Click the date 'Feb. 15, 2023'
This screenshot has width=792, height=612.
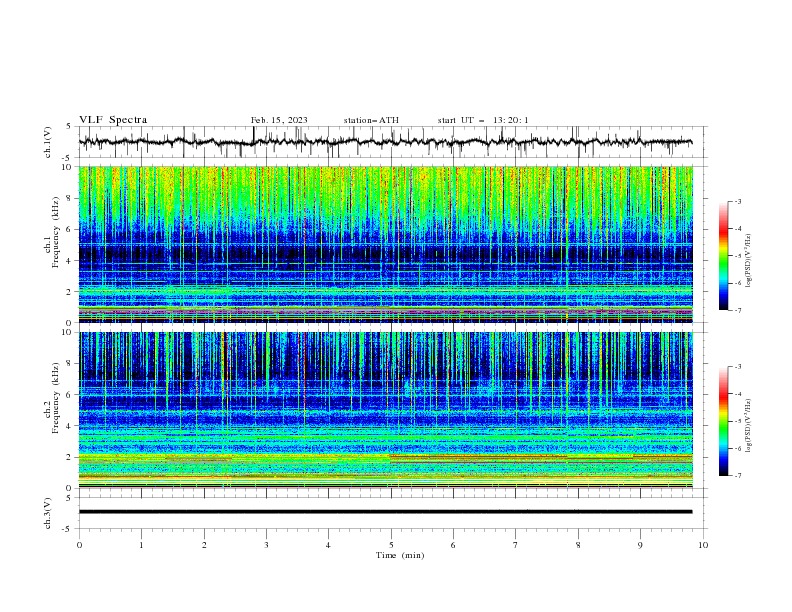coord(279,120)
